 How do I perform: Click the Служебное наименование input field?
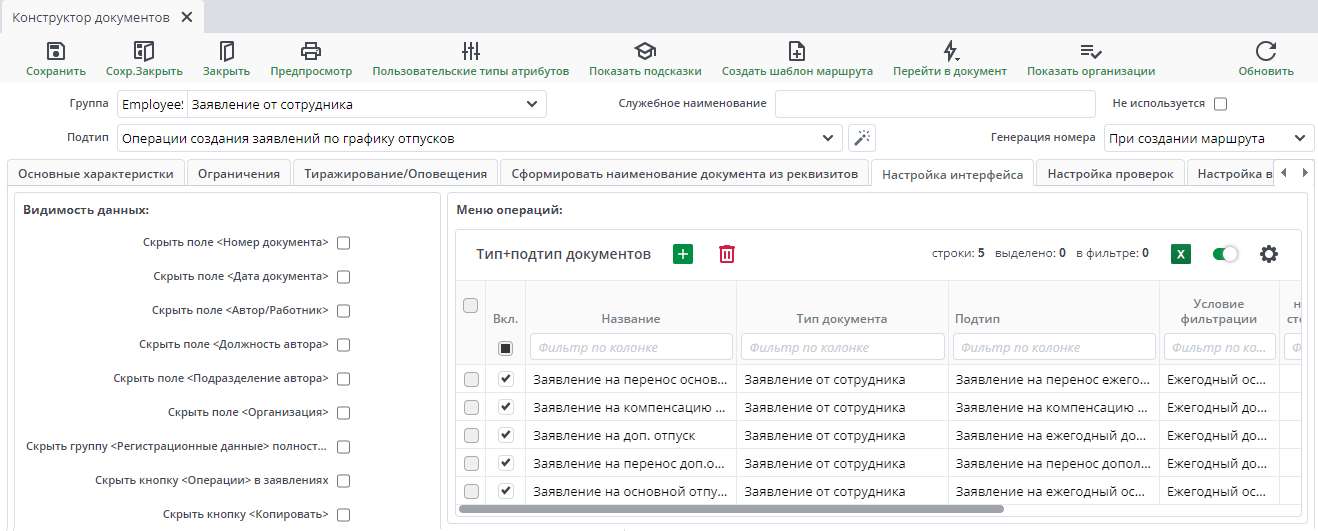(935, 104)
